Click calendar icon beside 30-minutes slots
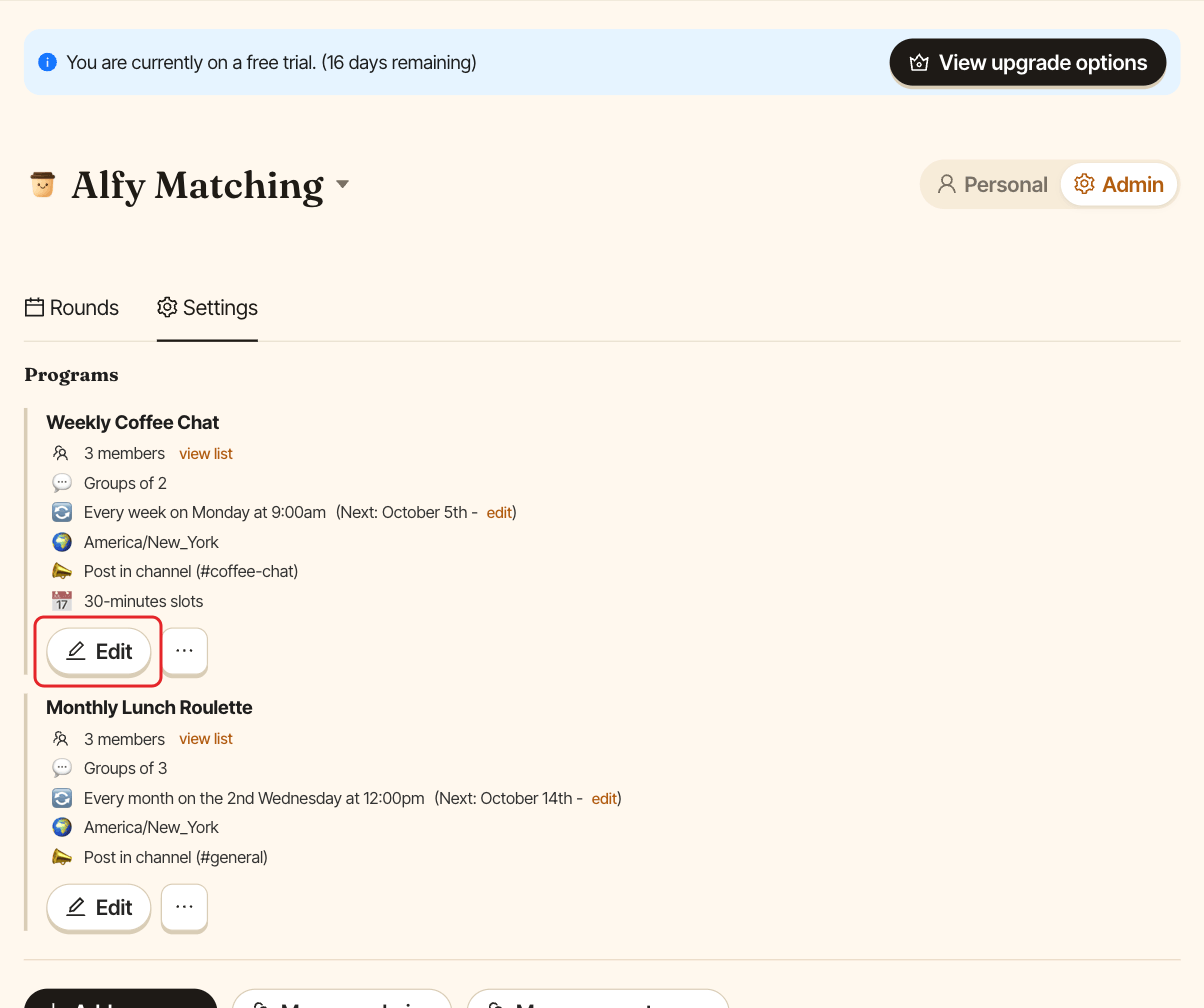 (x=62, y=601)
